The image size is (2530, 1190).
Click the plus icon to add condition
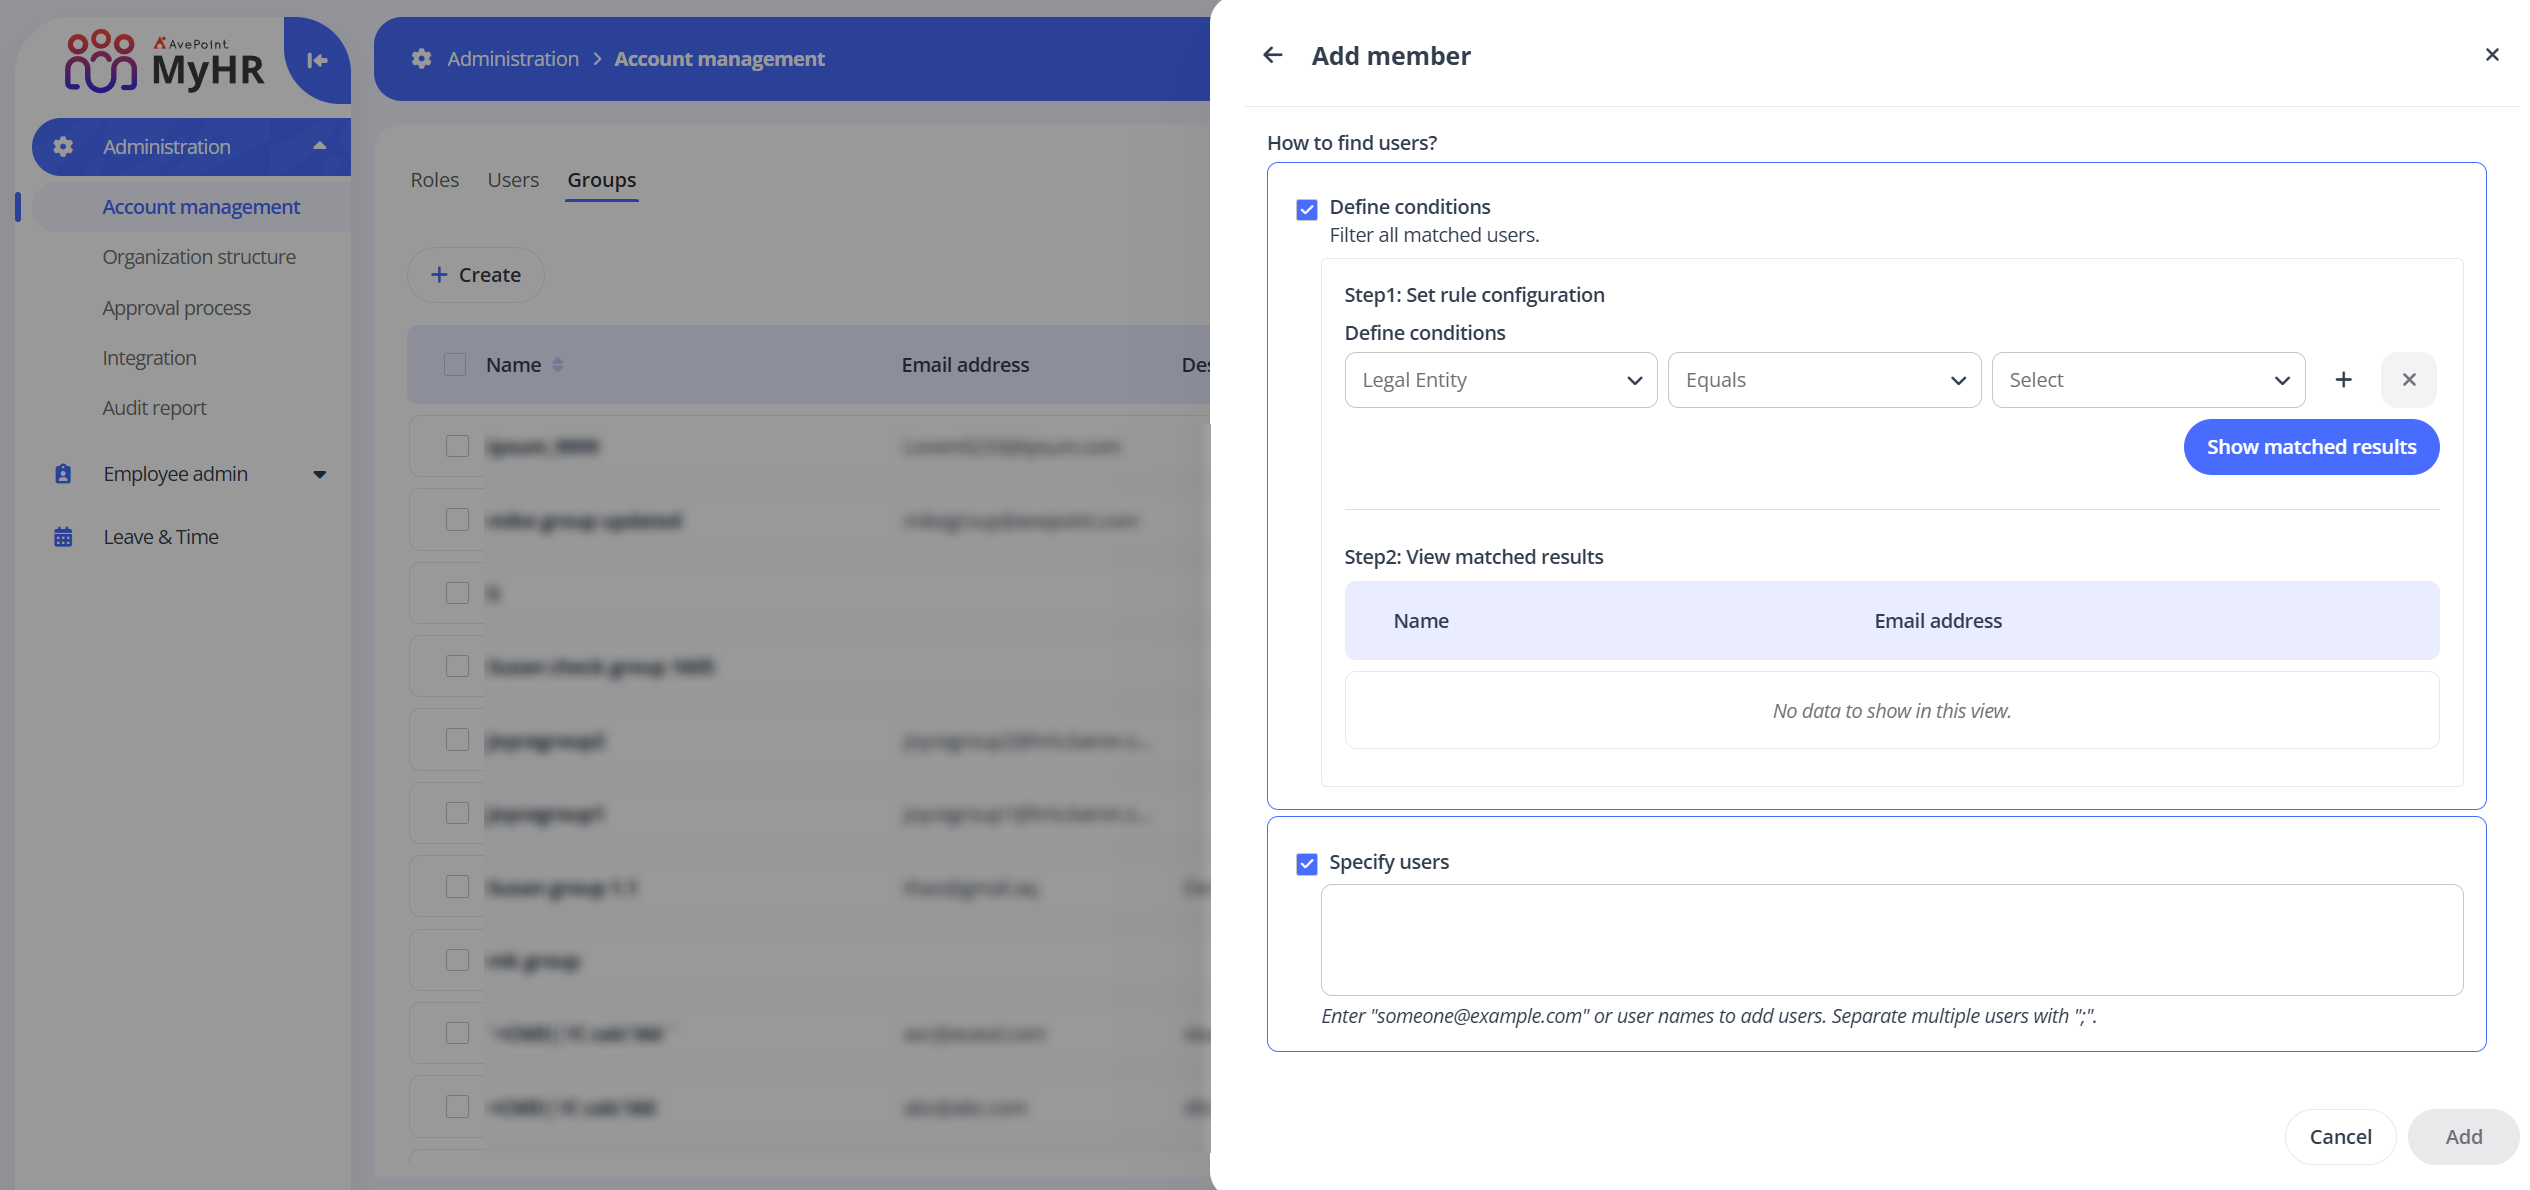pos(2343,380)
